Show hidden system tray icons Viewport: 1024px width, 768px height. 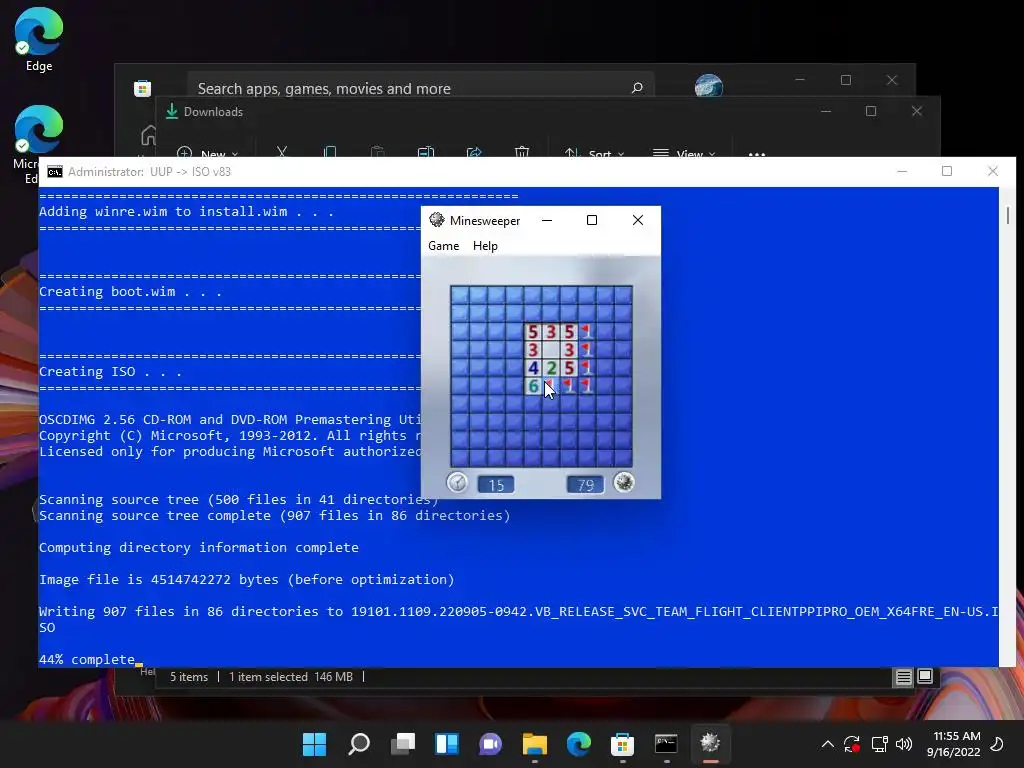pyautogui.click(x=827, y=744)
